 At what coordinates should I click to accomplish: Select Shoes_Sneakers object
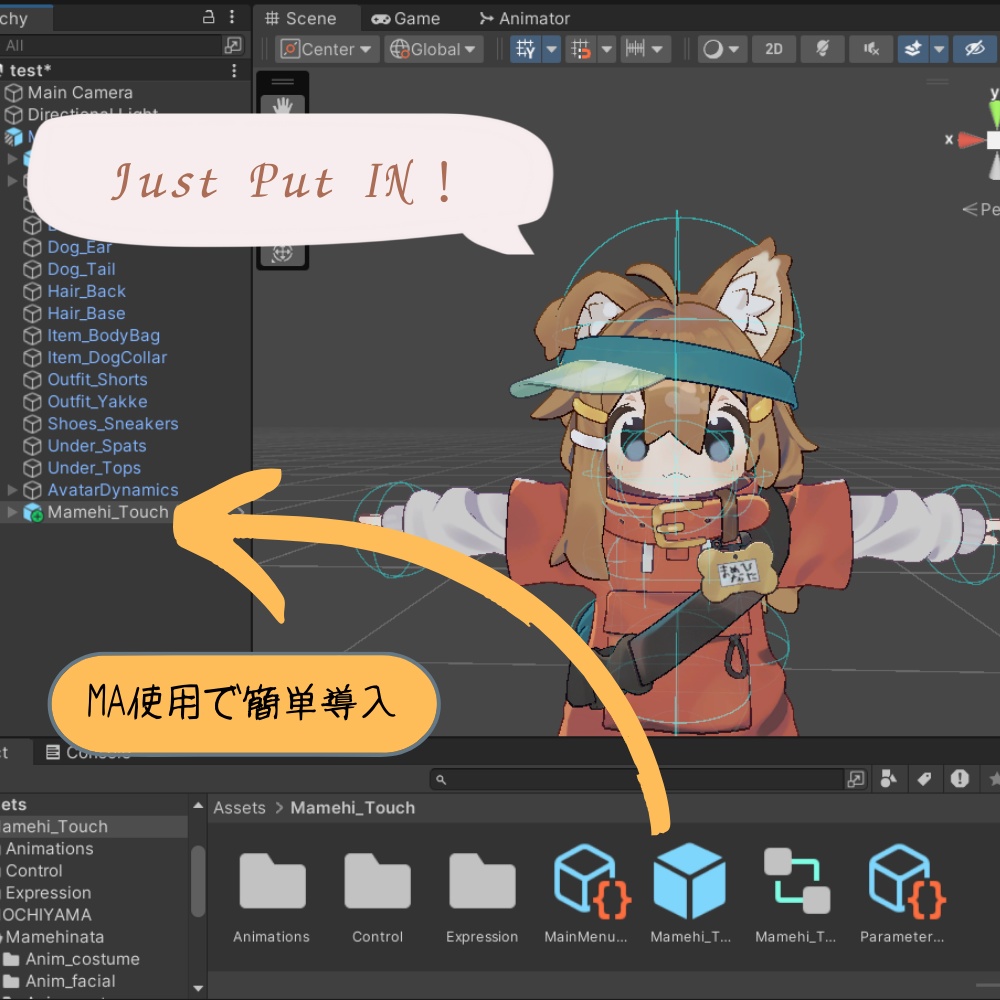[x=113, y=424]
